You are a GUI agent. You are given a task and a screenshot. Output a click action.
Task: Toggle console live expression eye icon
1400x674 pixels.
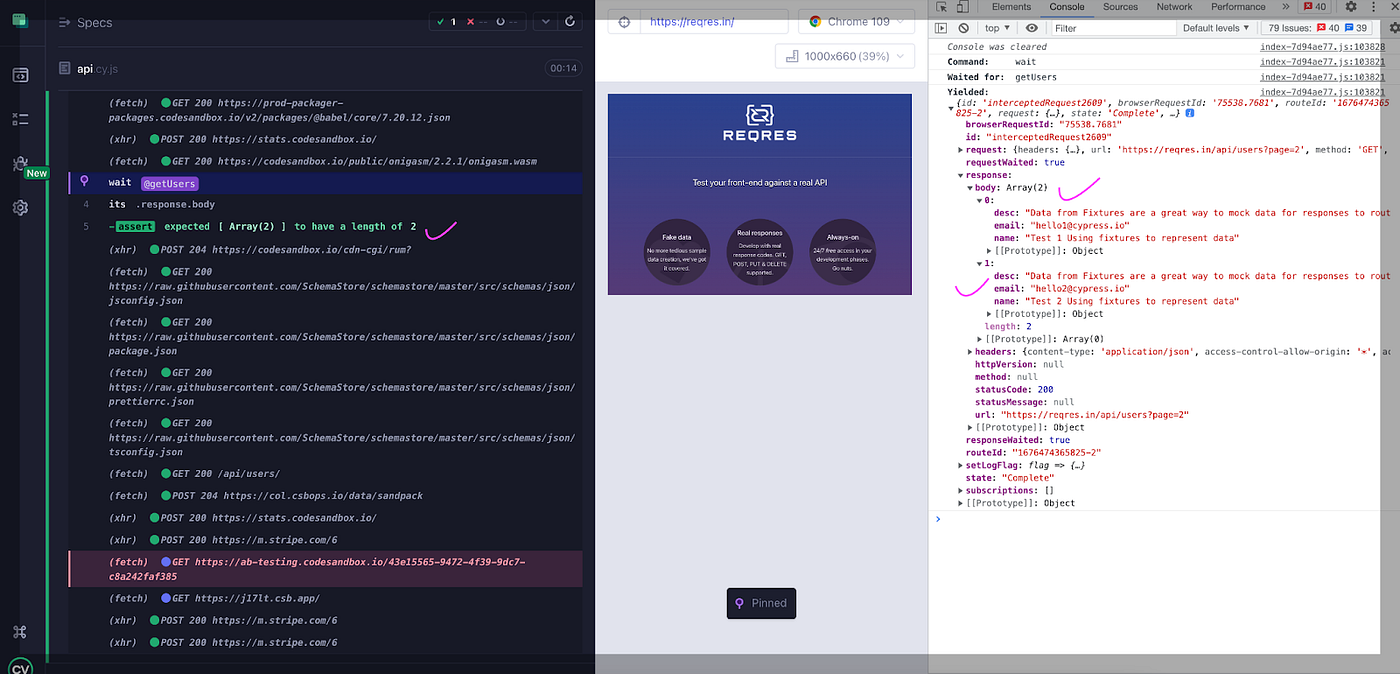(x=1031, y=28)
